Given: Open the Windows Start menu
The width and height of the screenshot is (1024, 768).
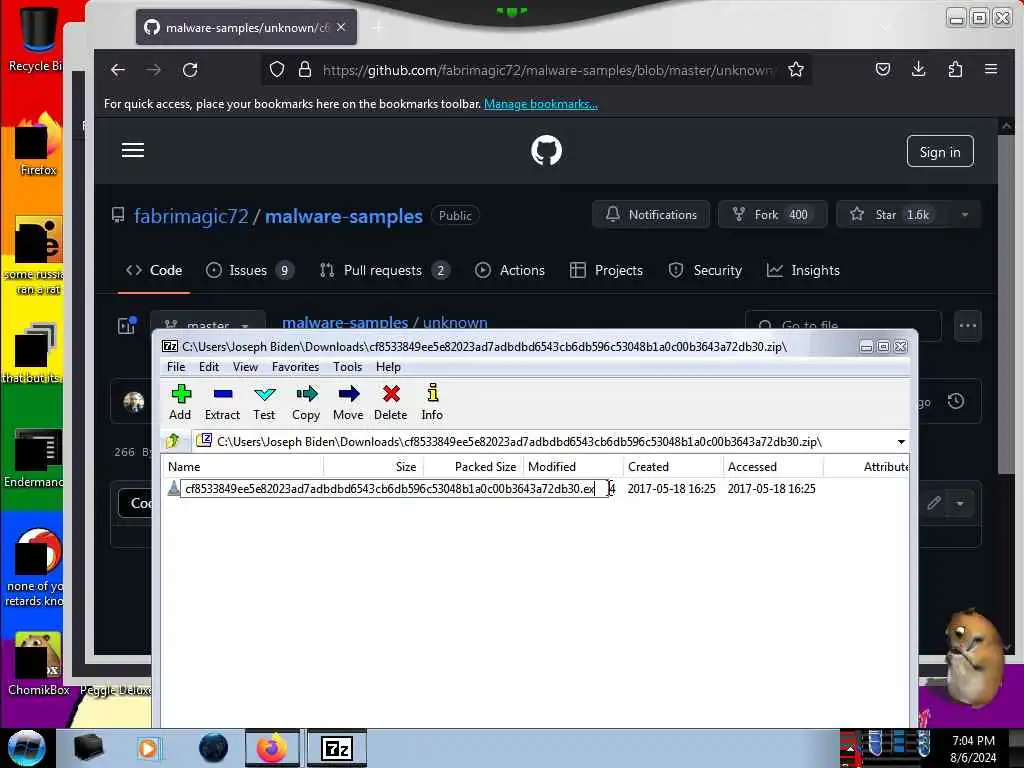Looking at the screenshot, I should point(26,748).
